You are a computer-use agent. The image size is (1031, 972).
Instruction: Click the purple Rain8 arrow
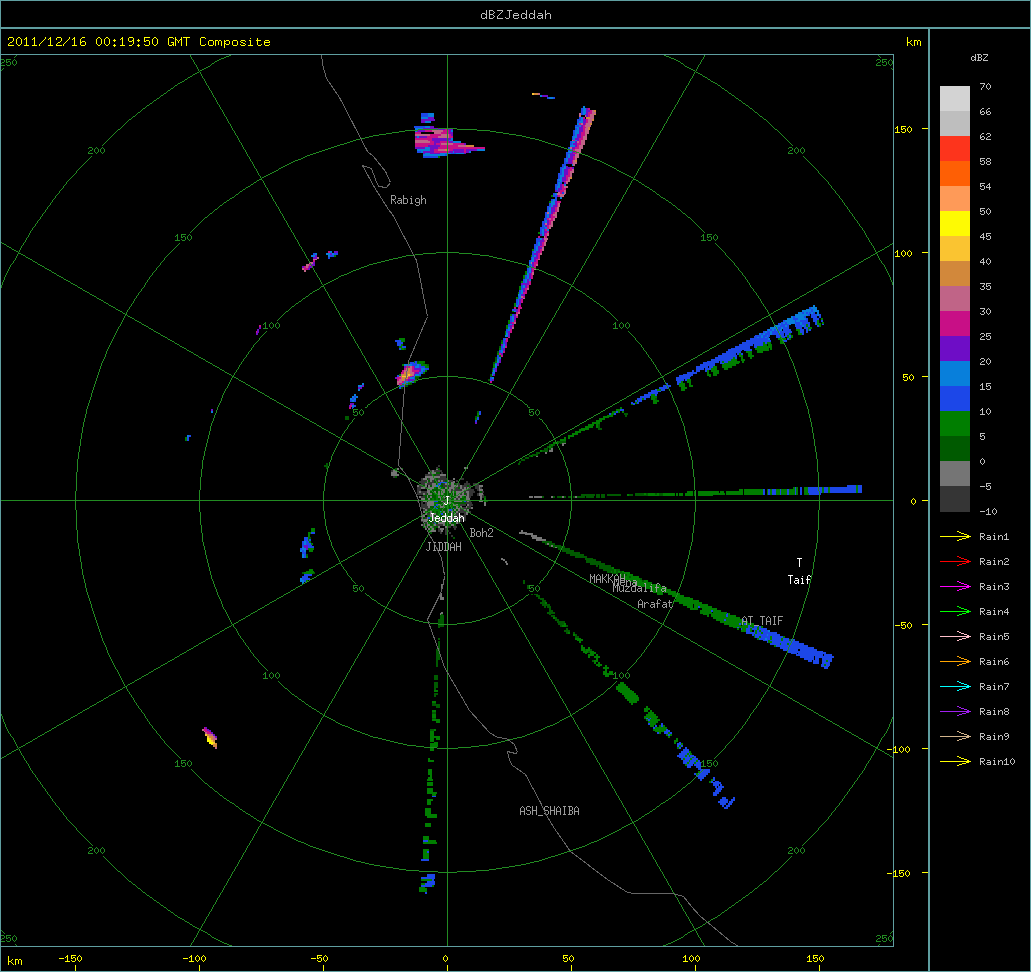[955, 712]
